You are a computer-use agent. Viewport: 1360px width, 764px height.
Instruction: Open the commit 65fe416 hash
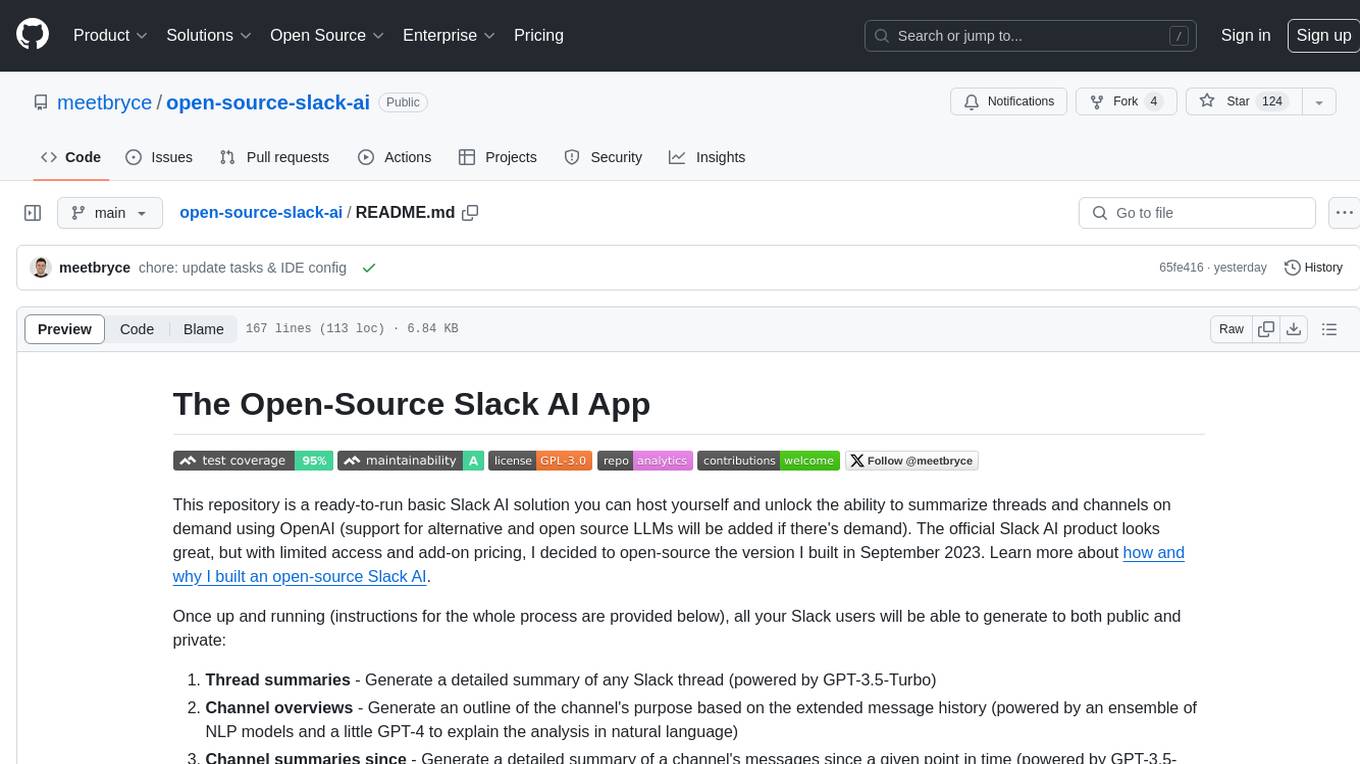[1181, 268]
